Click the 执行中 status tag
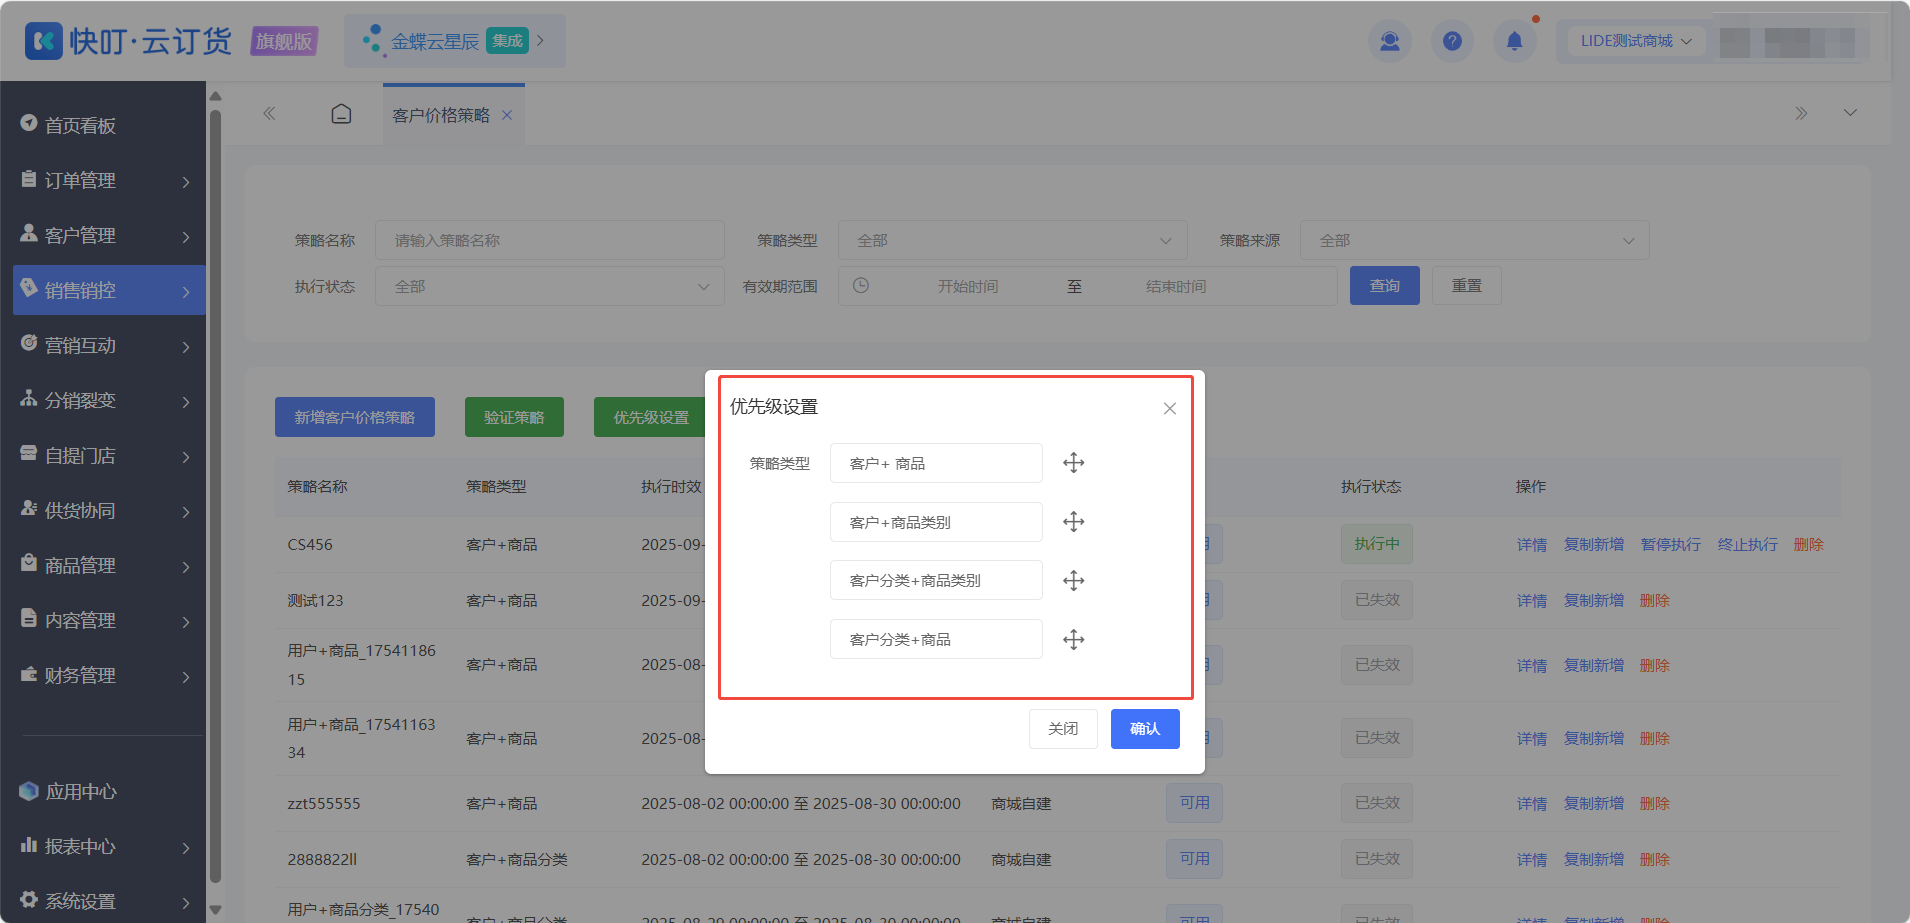The image size is (1910, 923). coord(1377,544)
